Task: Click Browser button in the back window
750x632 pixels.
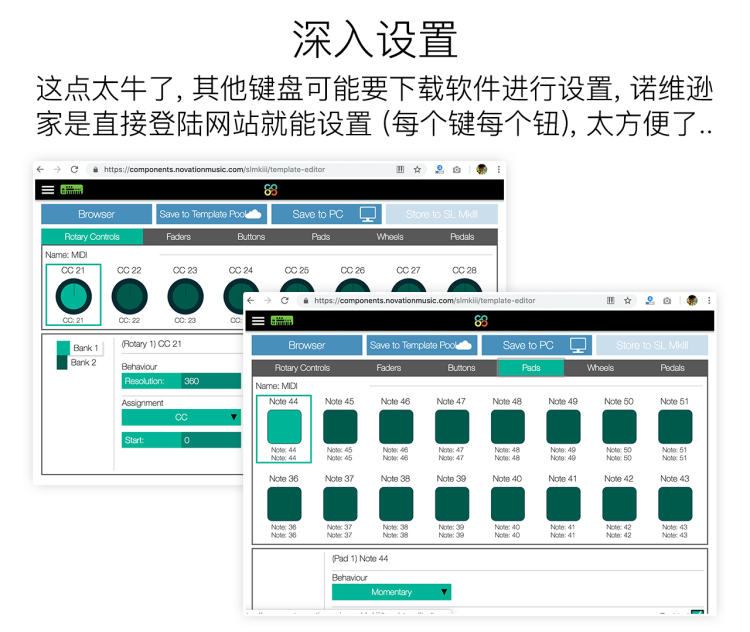Action: [96, 214]
